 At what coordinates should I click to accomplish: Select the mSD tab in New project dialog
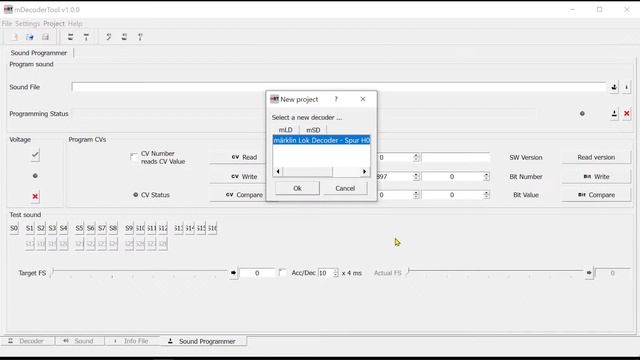[313, 130]
